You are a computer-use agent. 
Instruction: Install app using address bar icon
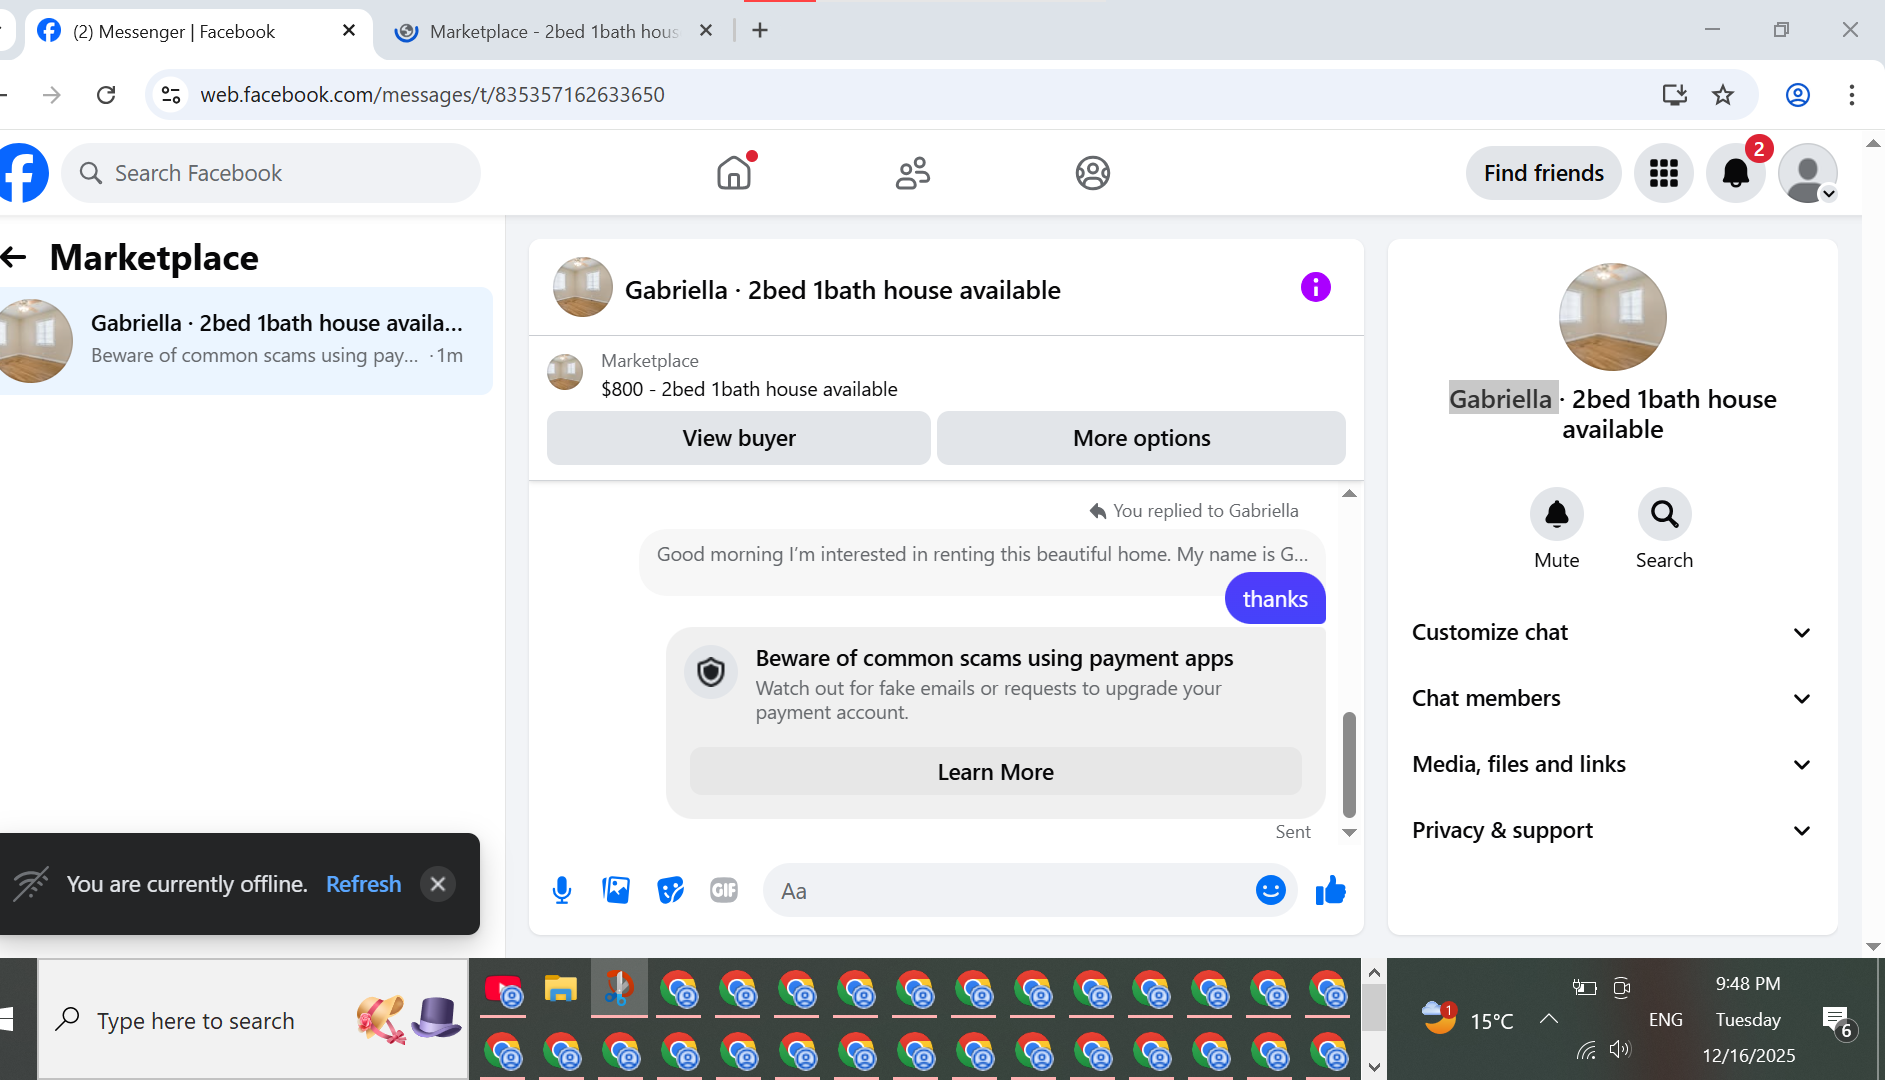(x=1674, y=95)
